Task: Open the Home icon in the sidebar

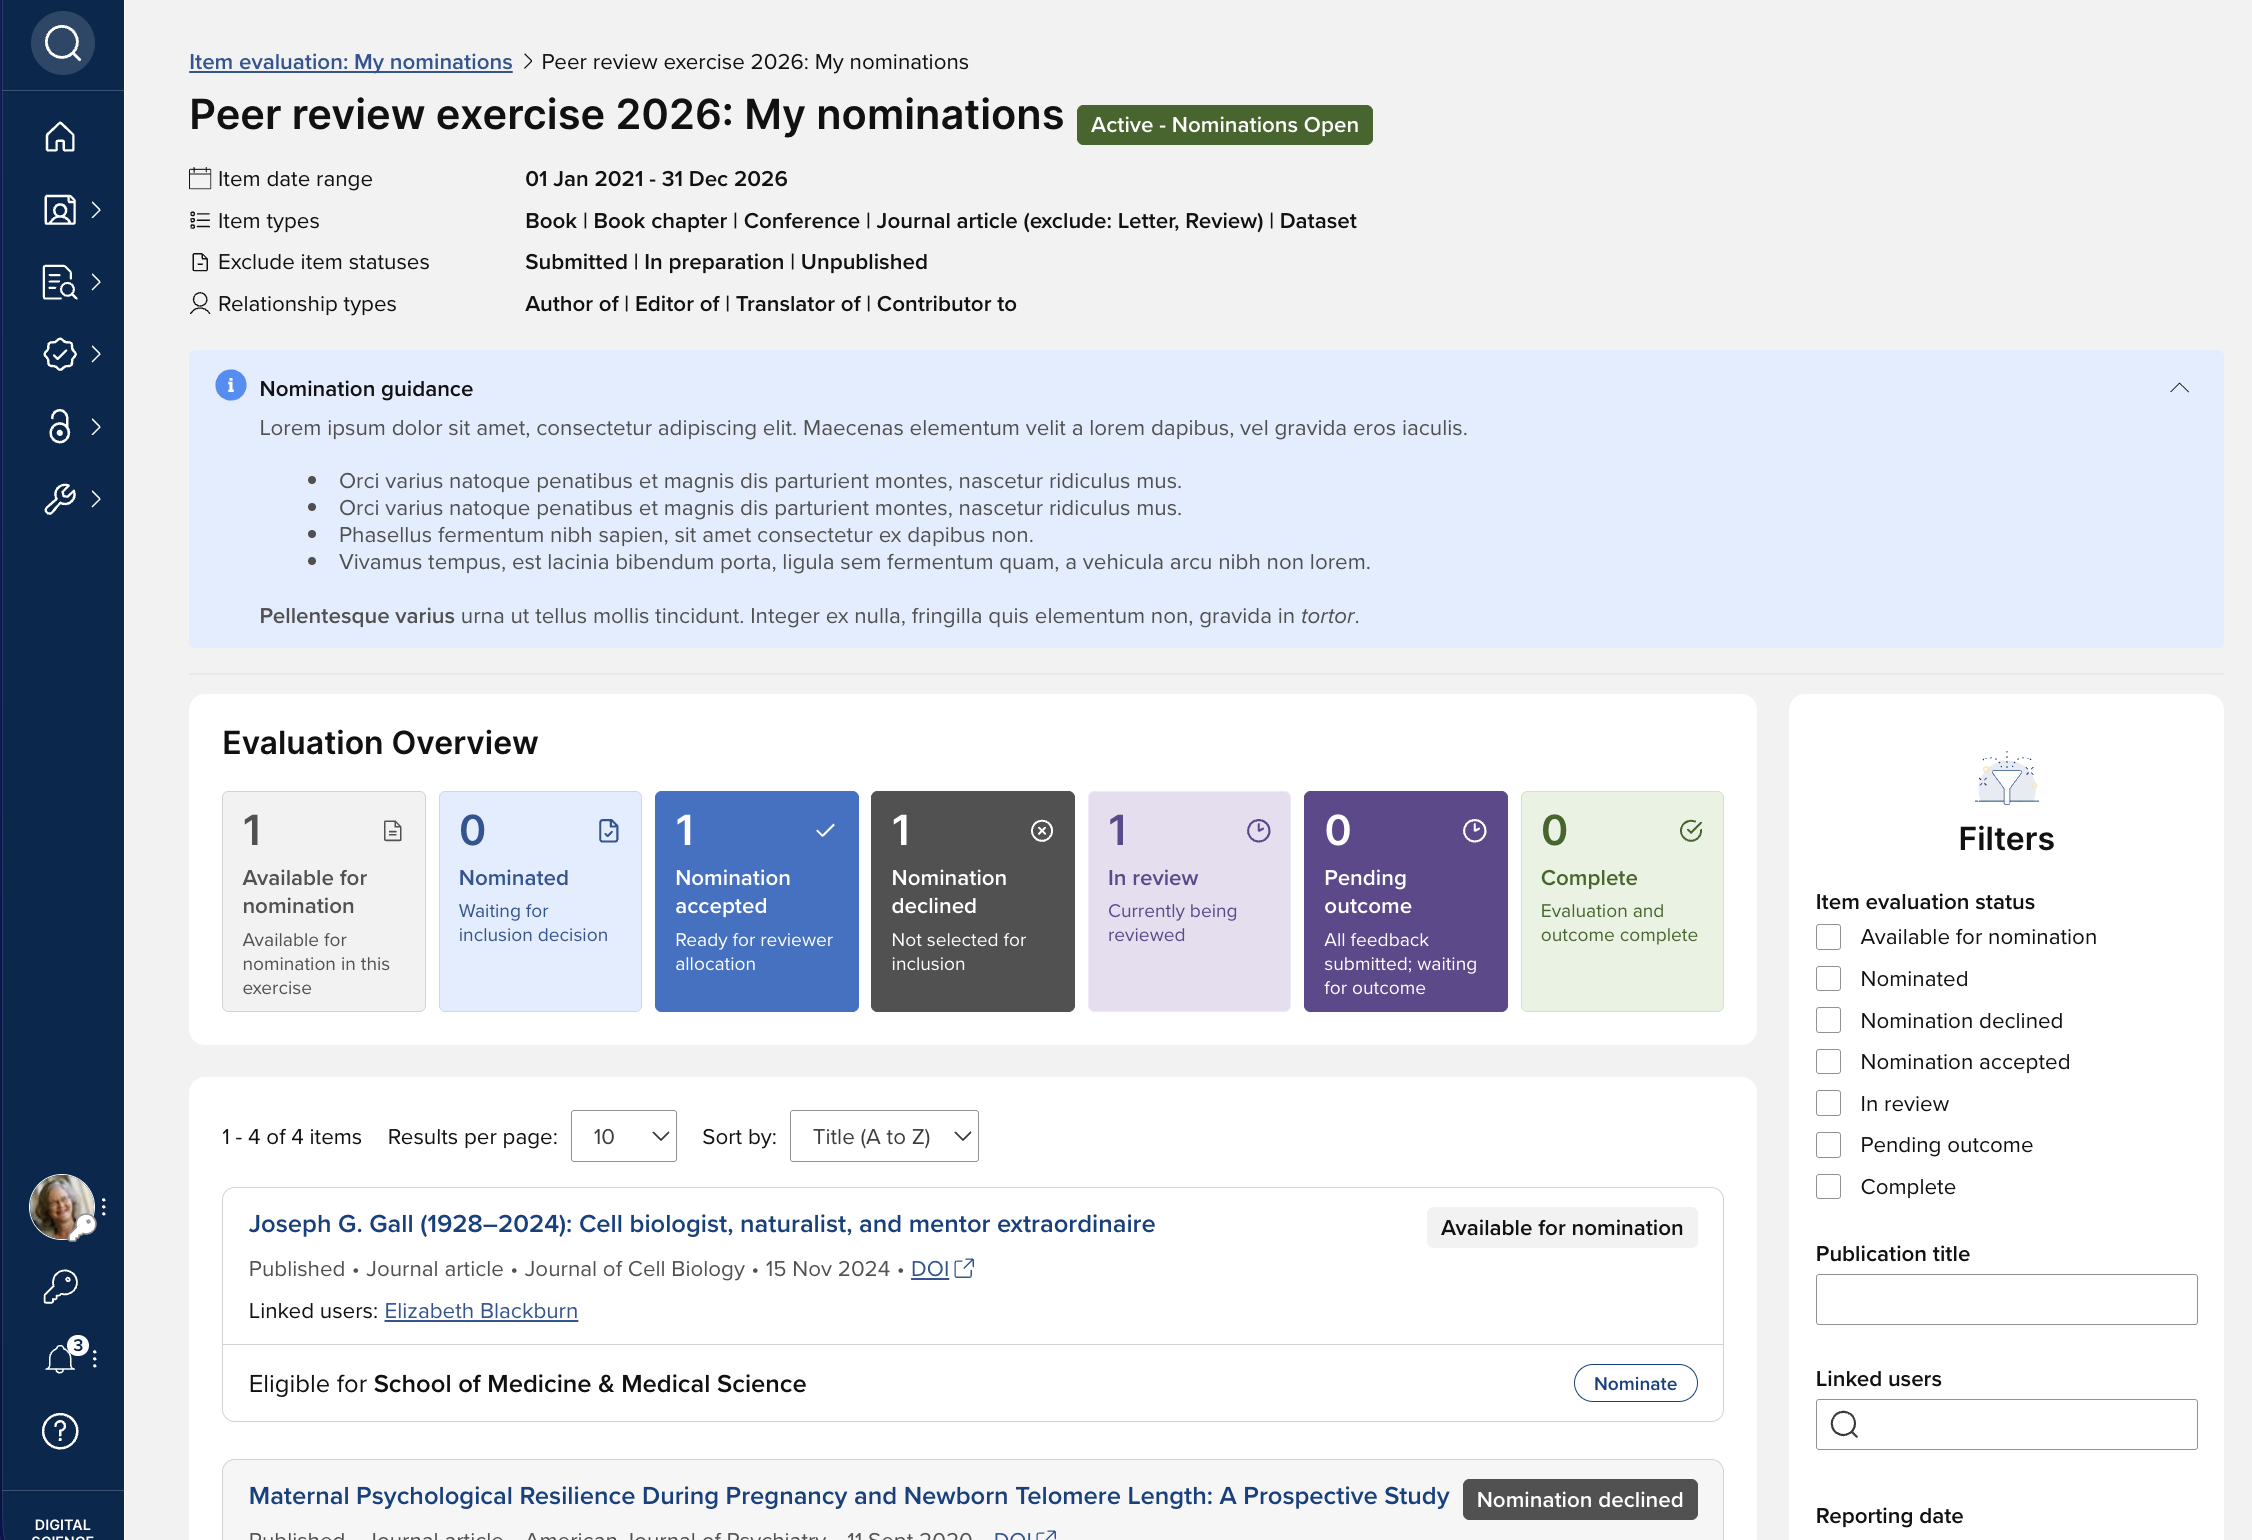Action: (60, 137)
